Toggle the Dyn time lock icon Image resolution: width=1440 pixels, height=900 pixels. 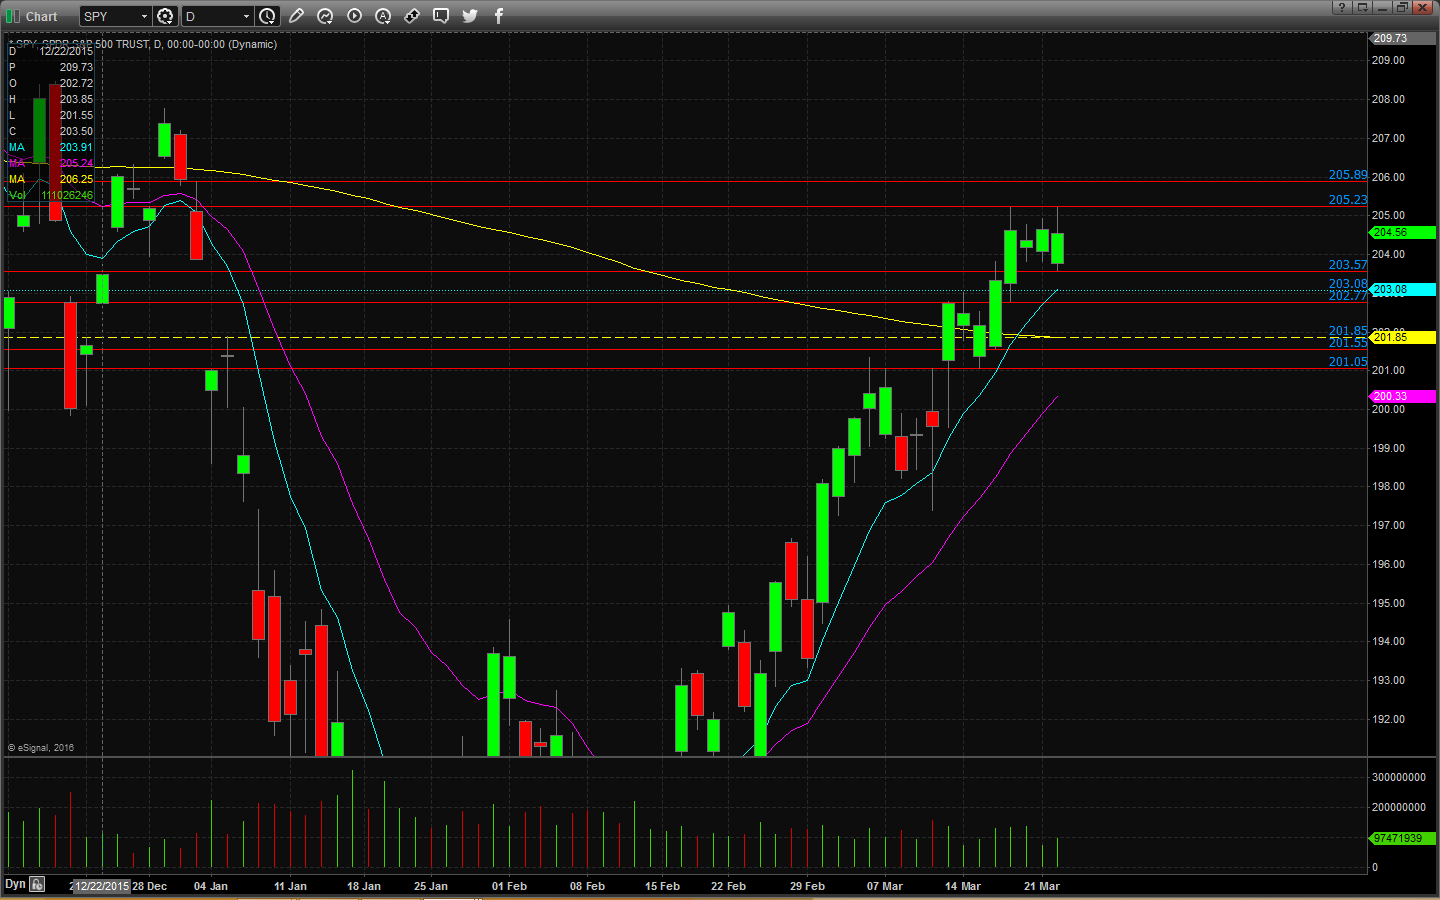pos(37,884)
